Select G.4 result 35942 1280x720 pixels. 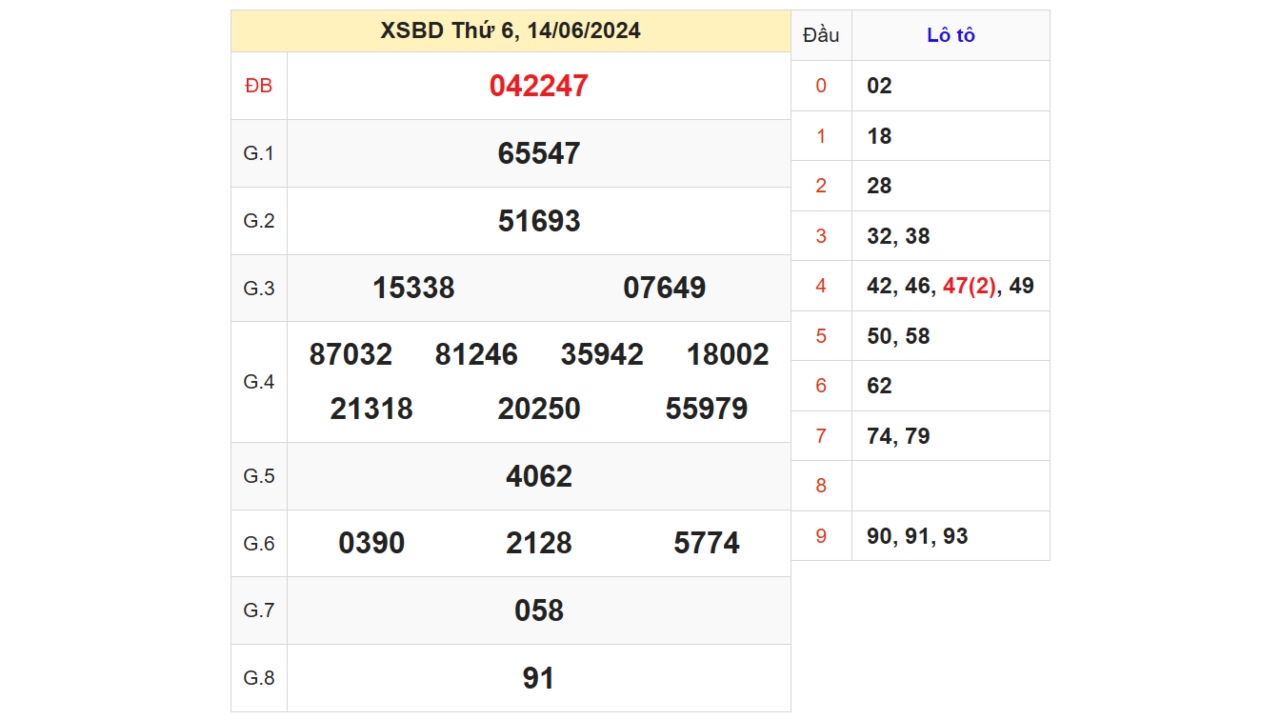(602, 355)
